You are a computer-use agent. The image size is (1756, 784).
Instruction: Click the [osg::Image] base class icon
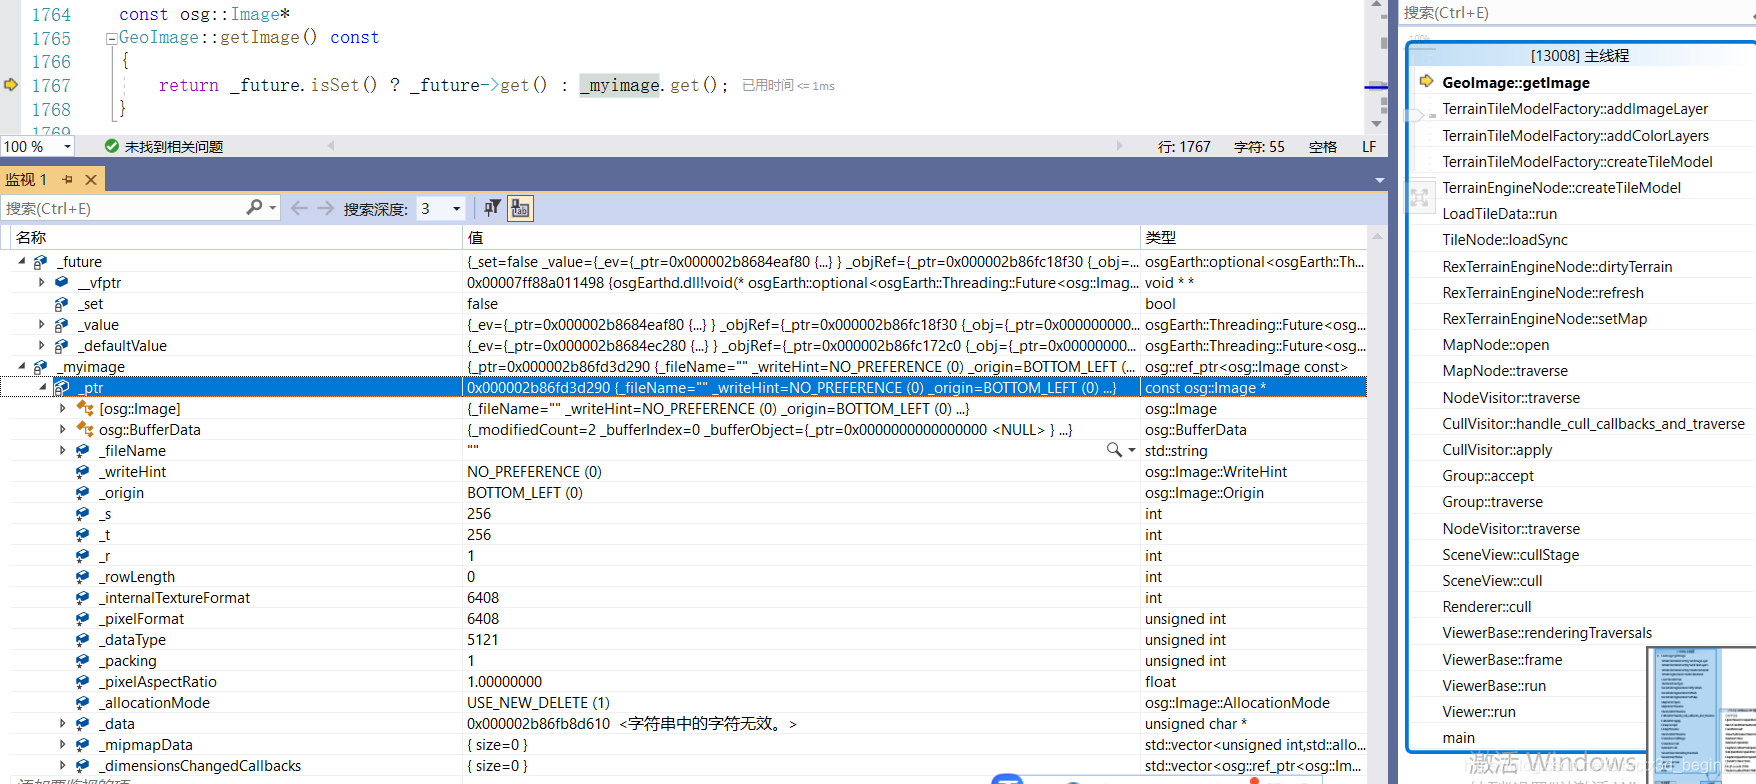(85, 409)
